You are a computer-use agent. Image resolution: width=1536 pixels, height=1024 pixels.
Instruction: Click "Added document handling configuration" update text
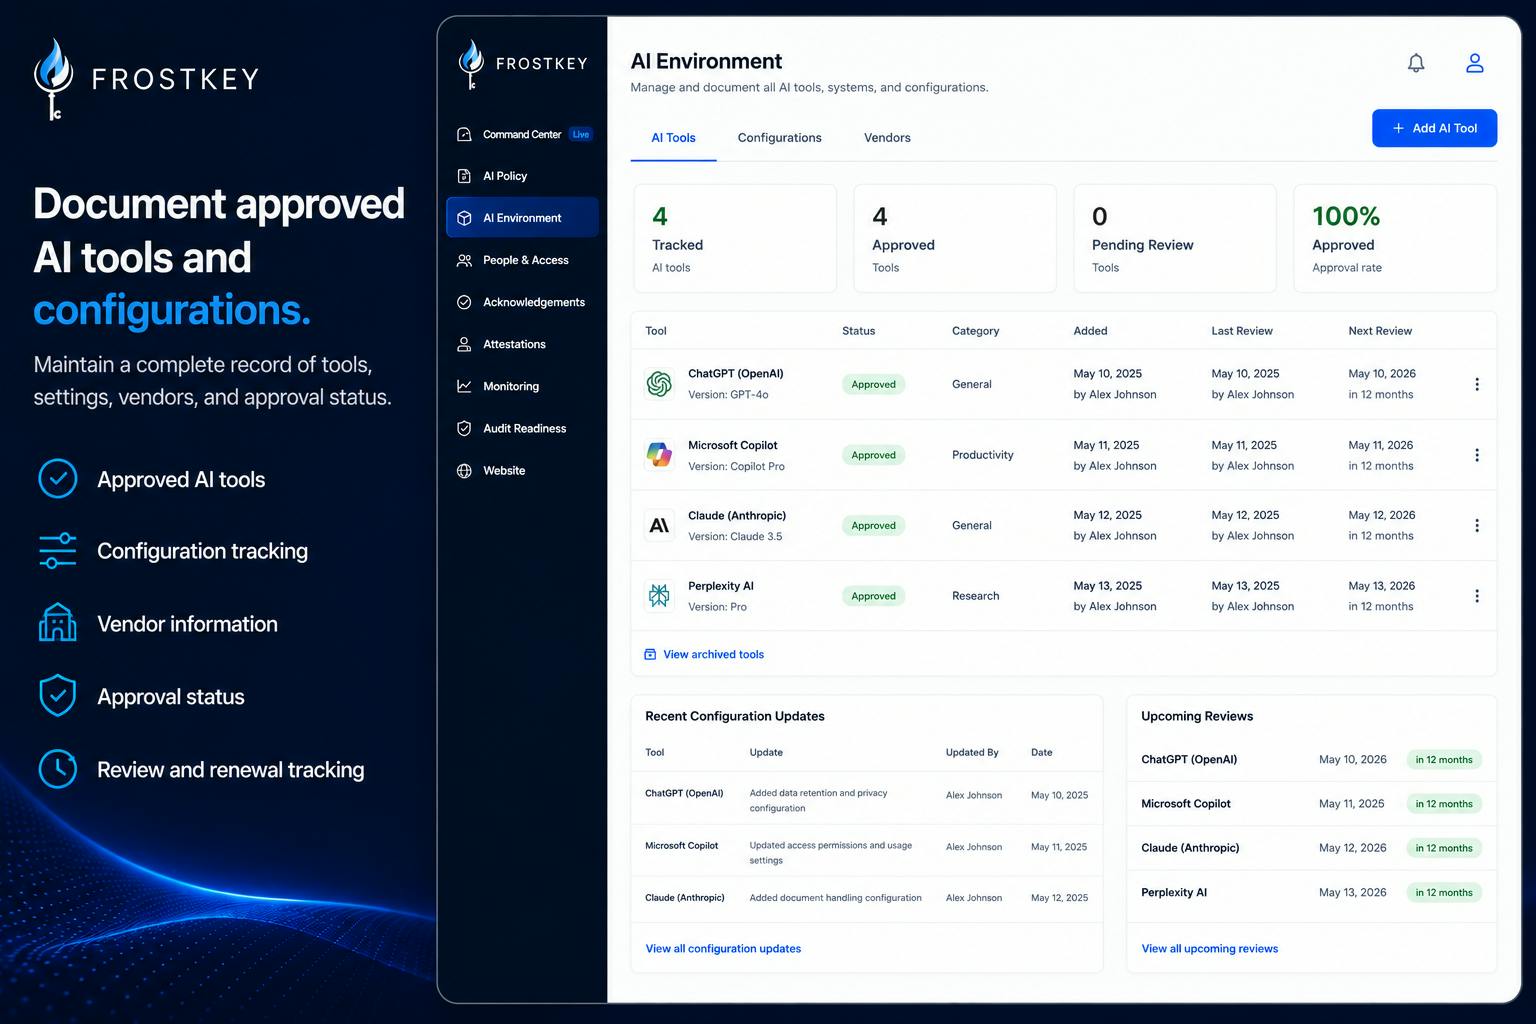tap(835, 898)
